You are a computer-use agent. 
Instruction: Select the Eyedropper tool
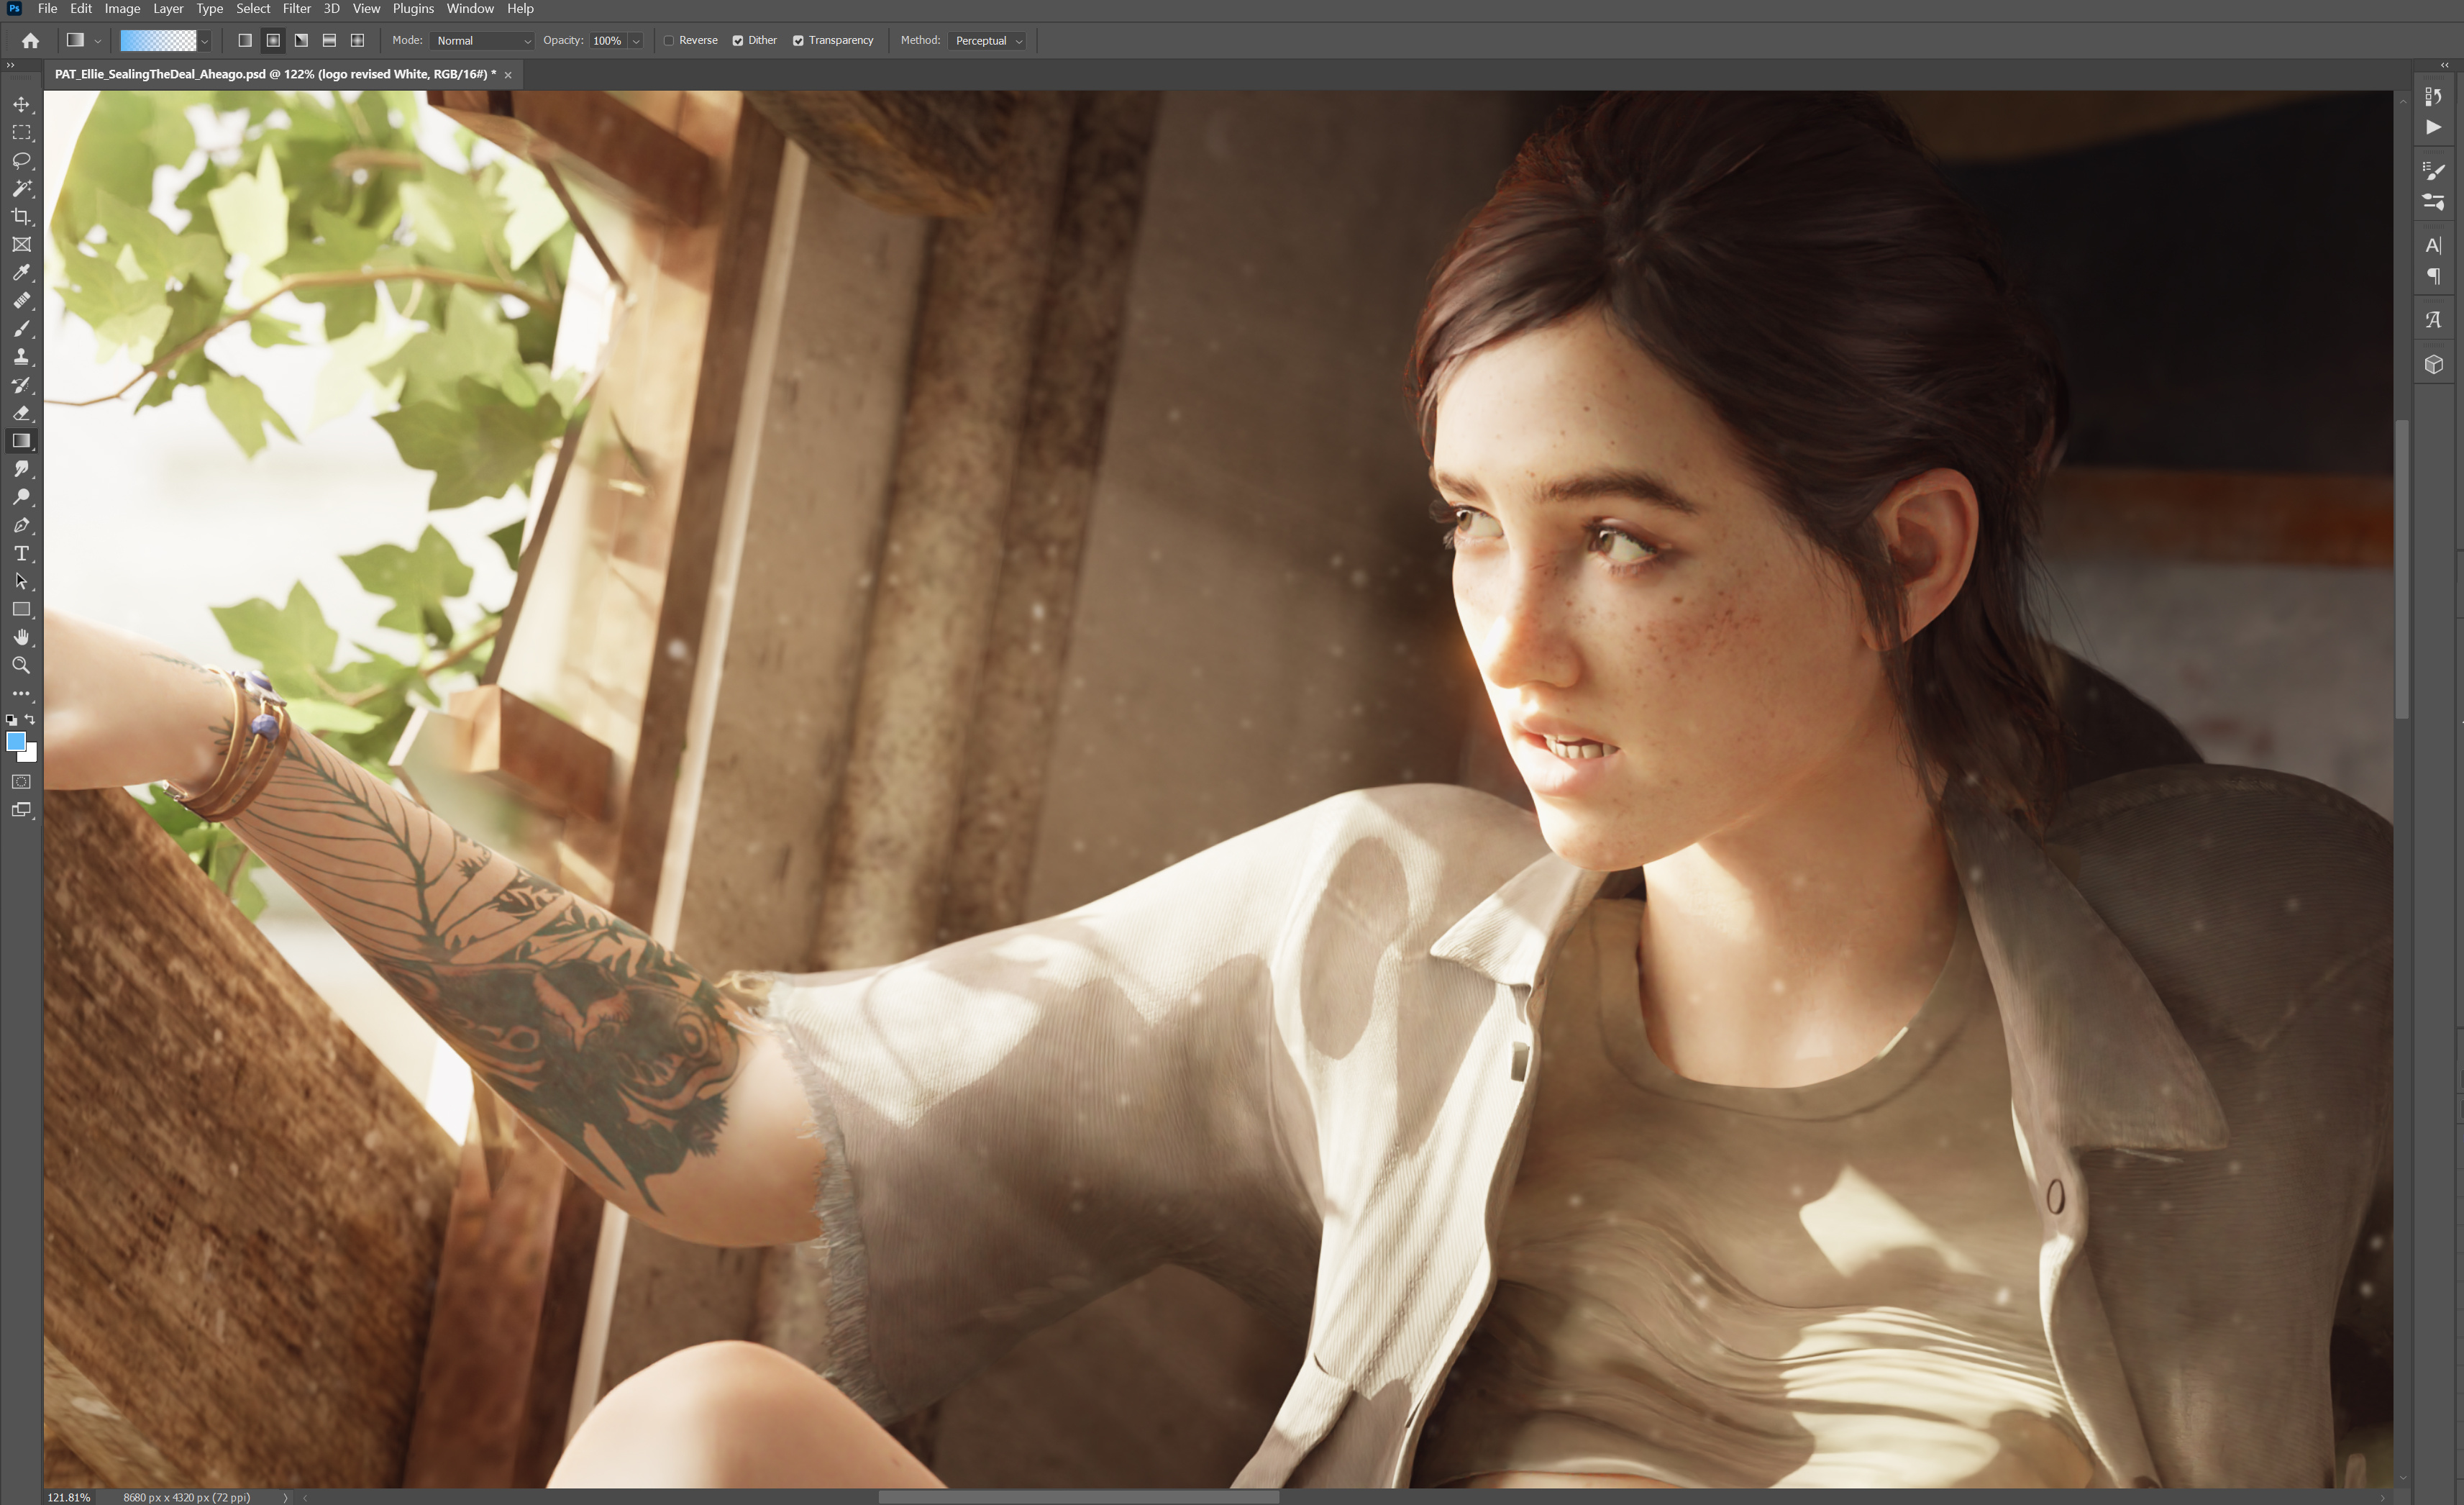coord(21,272)
